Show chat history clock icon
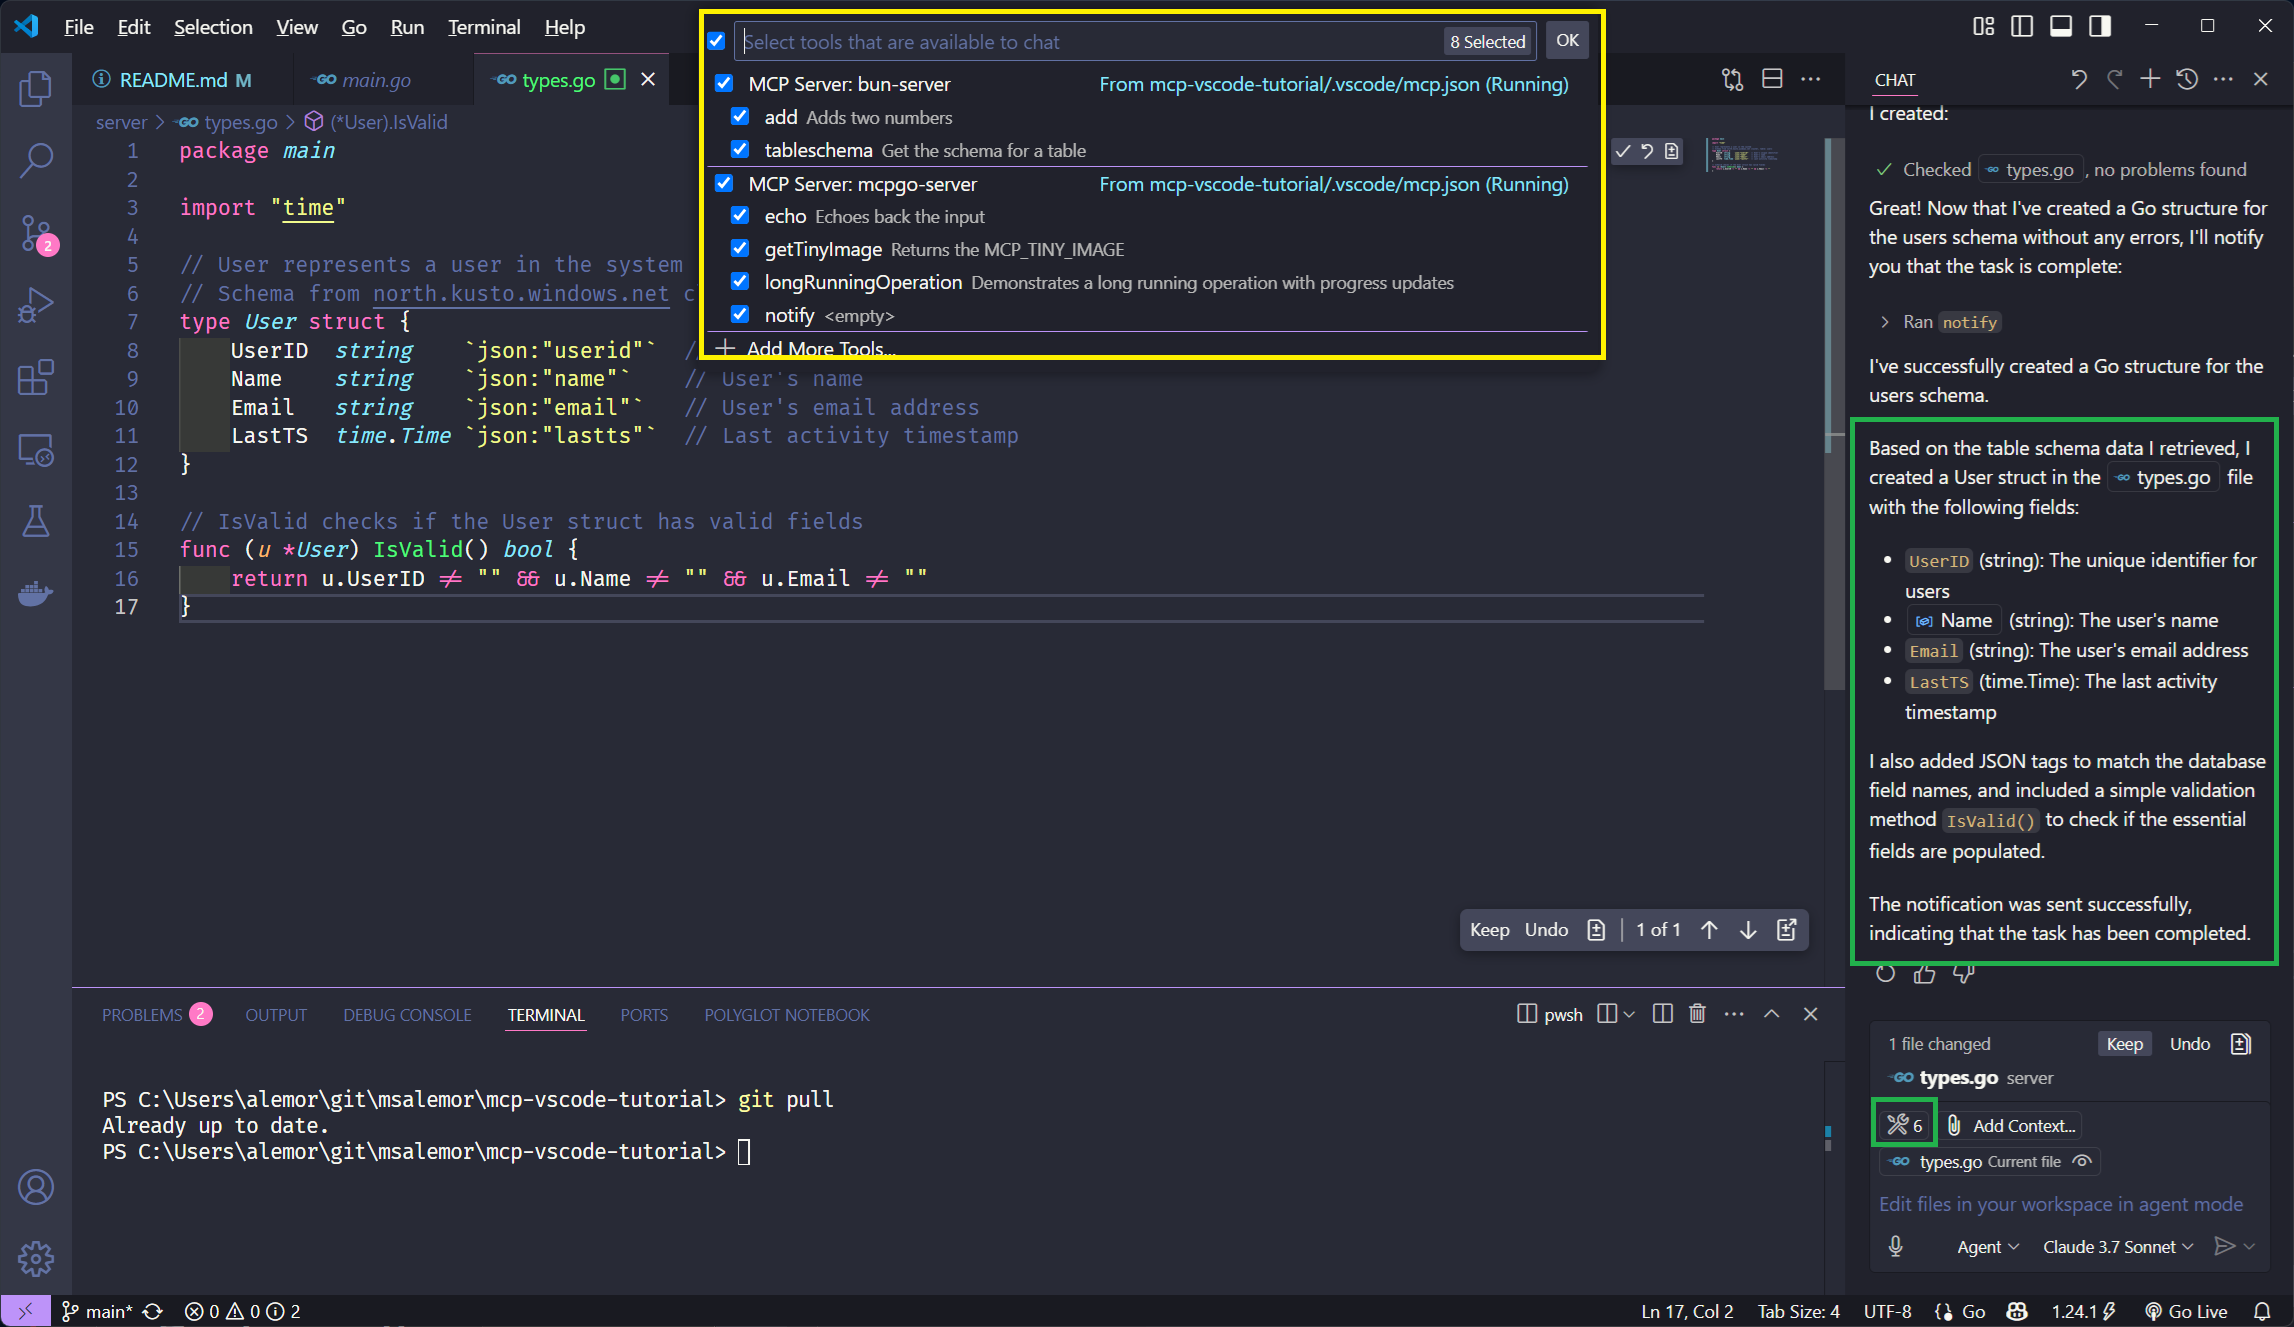This screenshot has height=1327, width=2294. click(x=2187, y=79)
